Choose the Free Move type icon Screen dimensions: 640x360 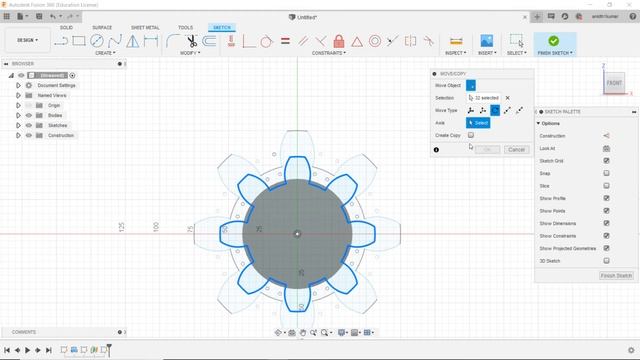click(470, 110)
